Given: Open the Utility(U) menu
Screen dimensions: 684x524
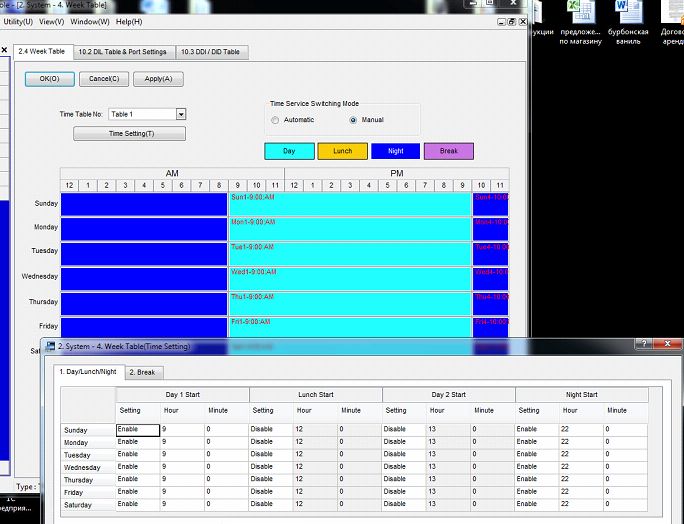Looking at the screenshot, I should pos(18,22).
